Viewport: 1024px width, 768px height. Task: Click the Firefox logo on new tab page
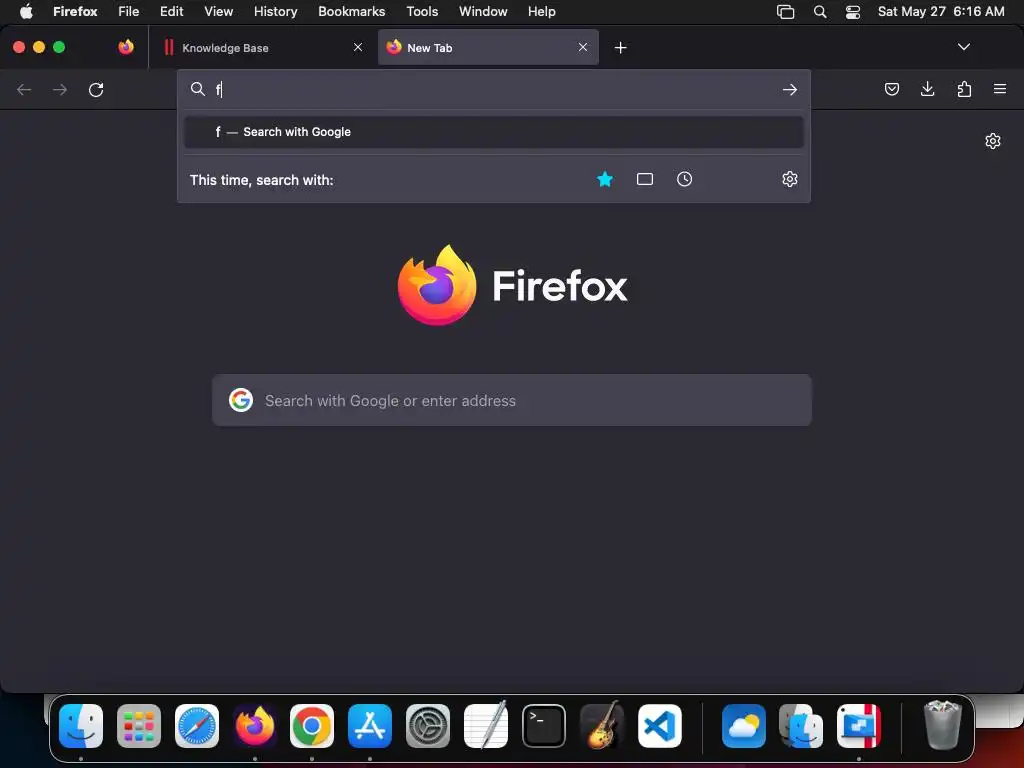437,285
